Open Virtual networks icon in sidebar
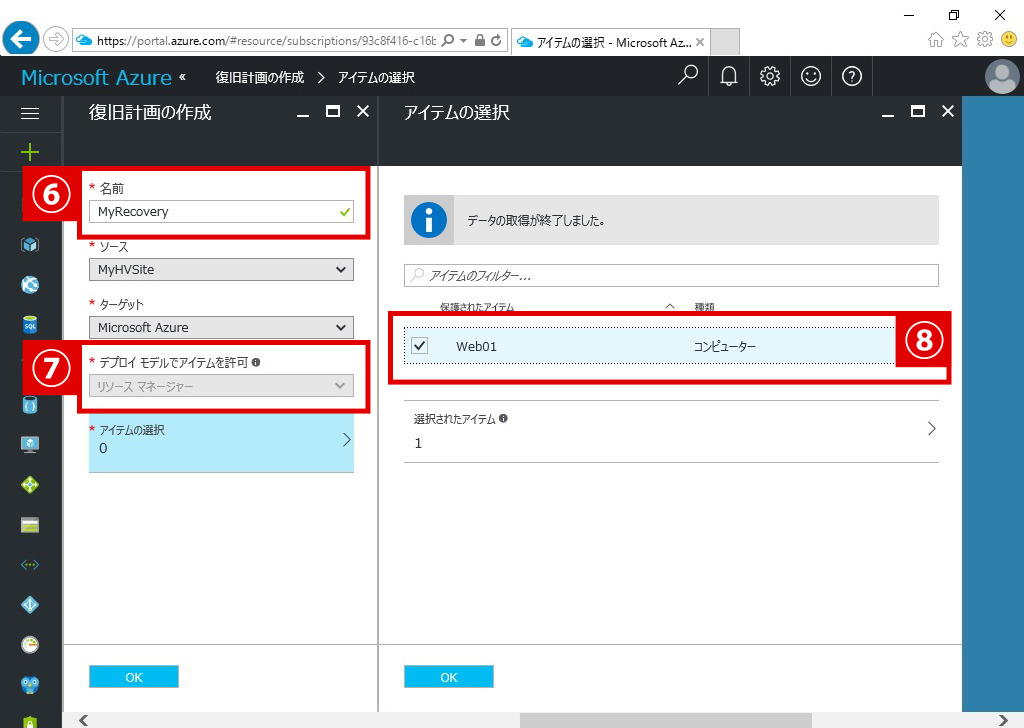The width and height of the screenshot is (1024, 728). [30, 565]
